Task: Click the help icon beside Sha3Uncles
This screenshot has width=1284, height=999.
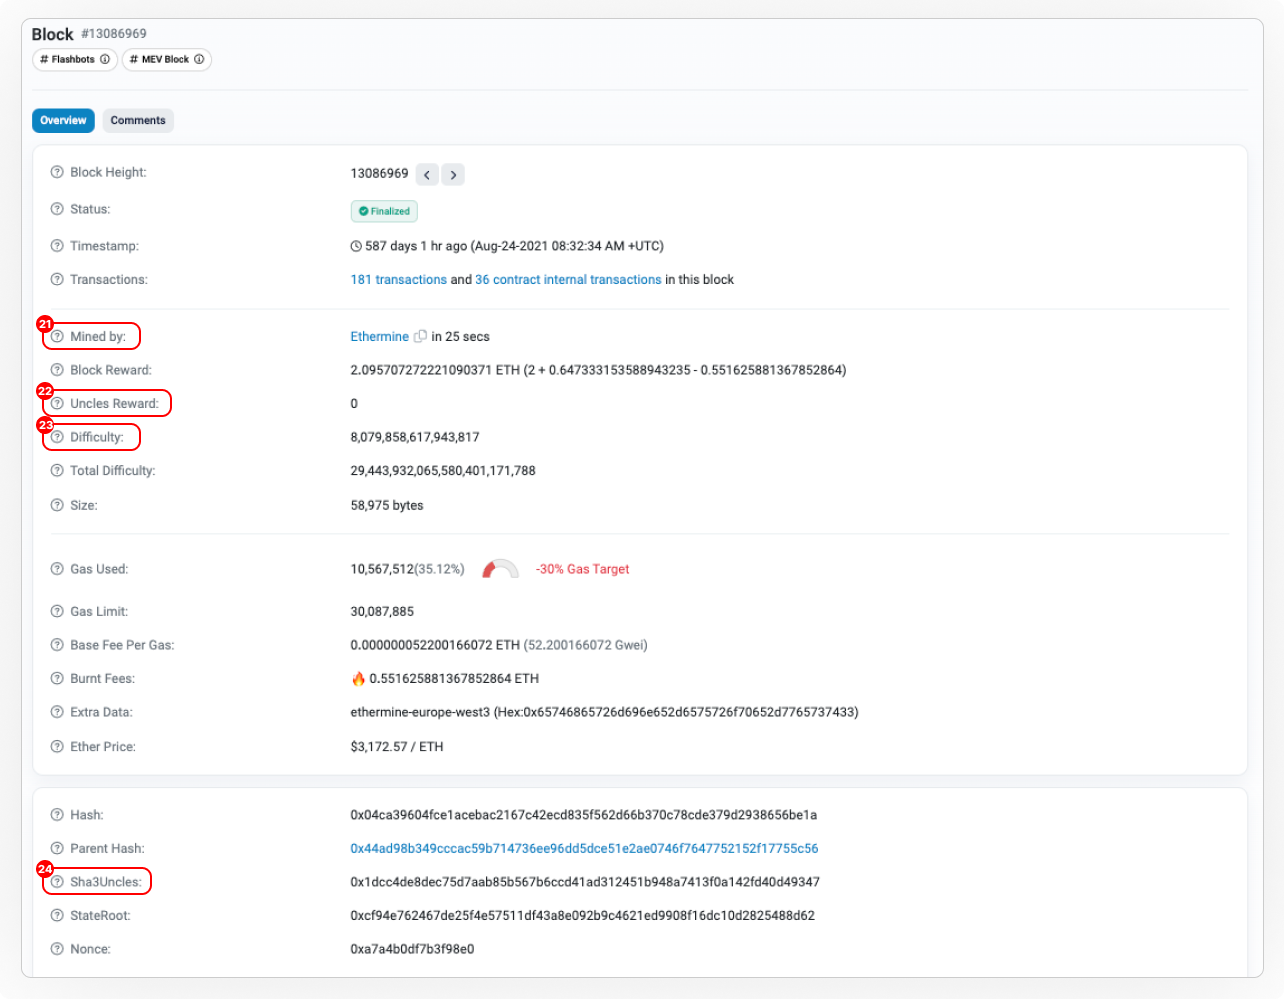Action: (x=57, y=882)
